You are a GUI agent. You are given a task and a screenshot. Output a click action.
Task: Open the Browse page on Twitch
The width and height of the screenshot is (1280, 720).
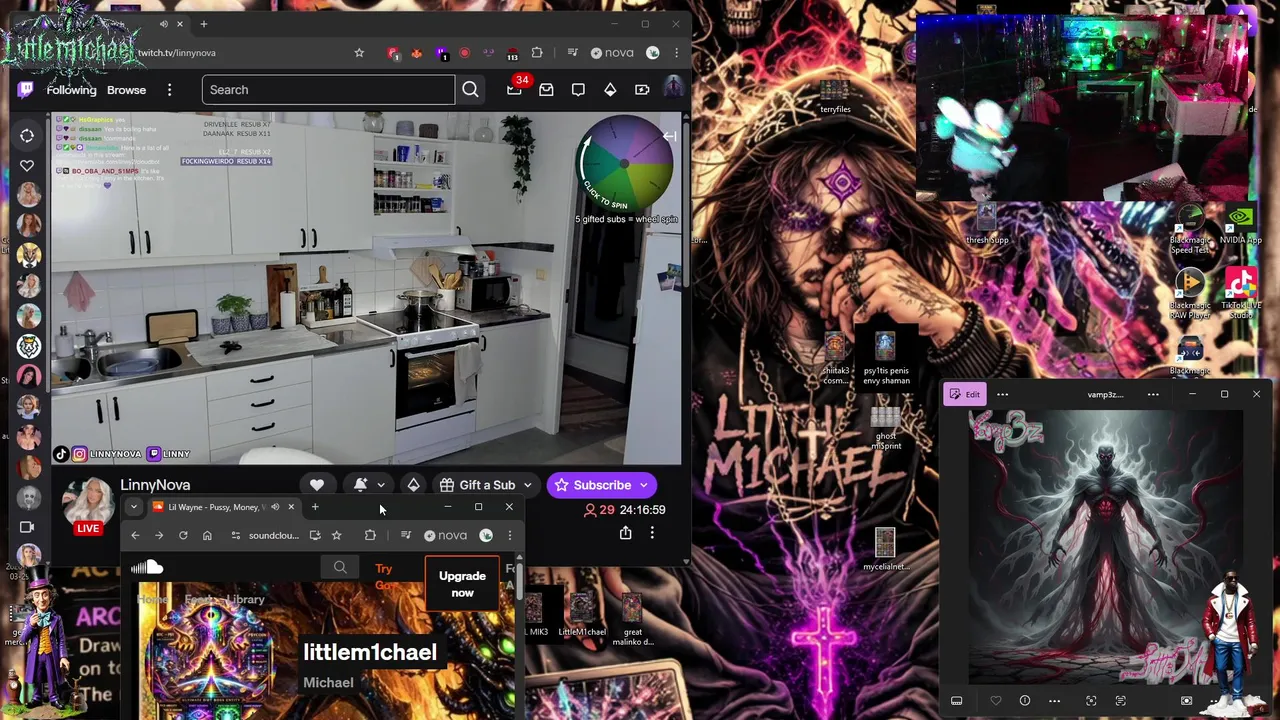(126, 90)
